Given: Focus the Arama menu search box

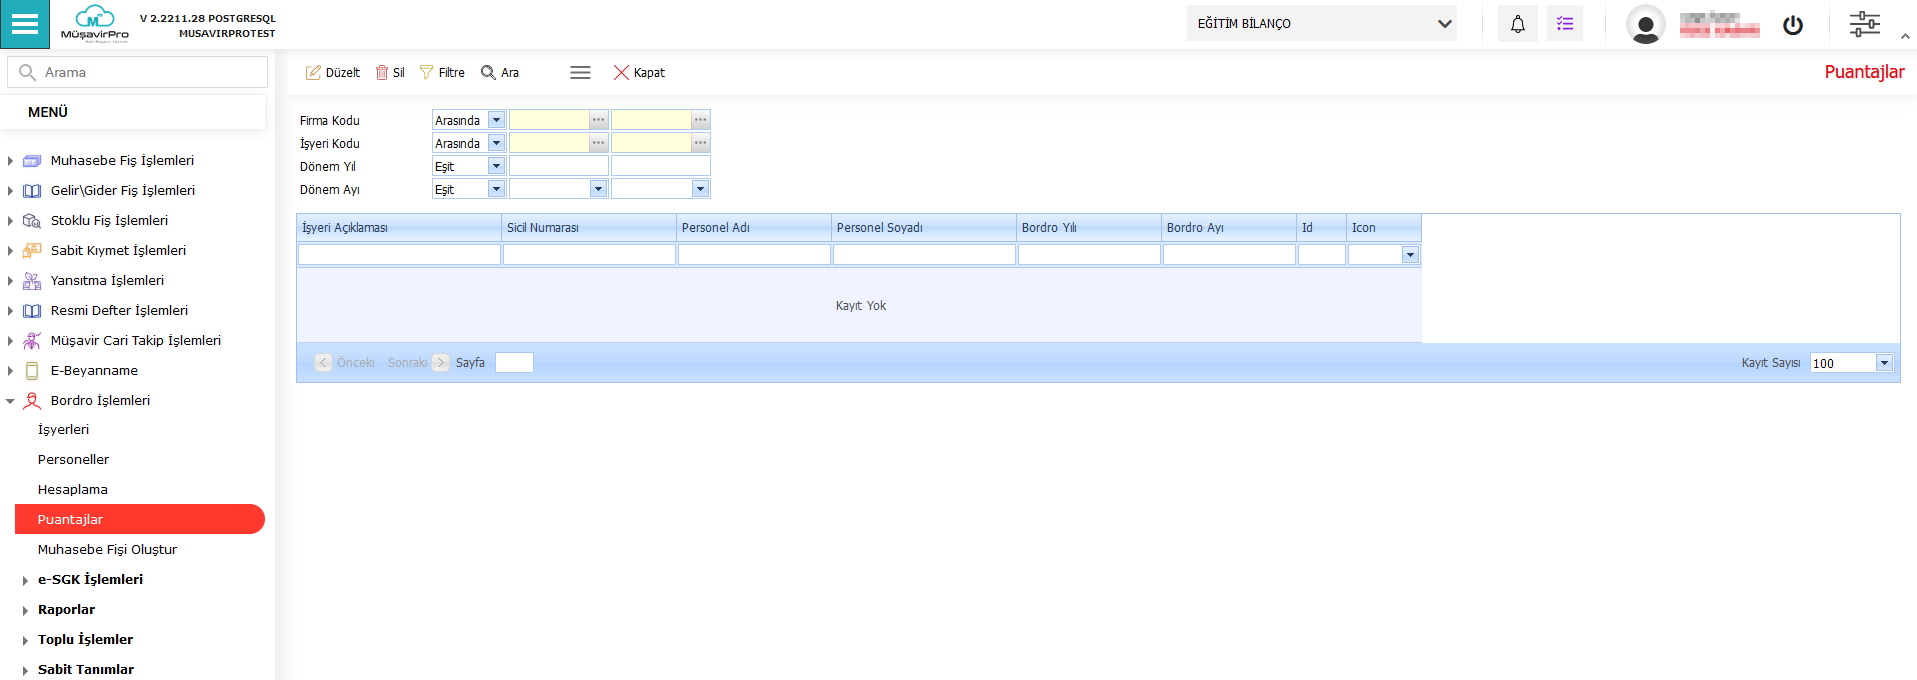Looking at the screenshot, I should tap(138, 72).
